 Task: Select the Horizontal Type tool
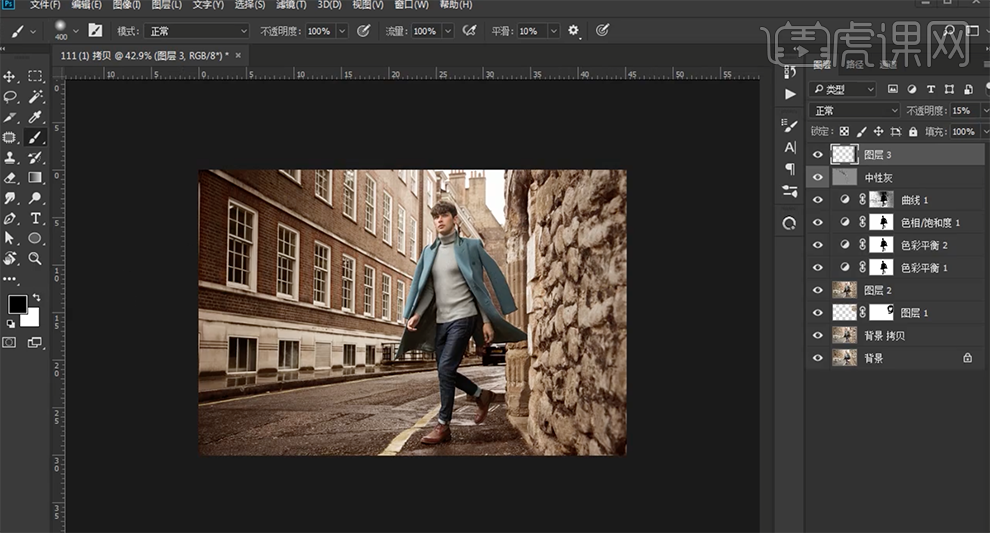[35, 218]
